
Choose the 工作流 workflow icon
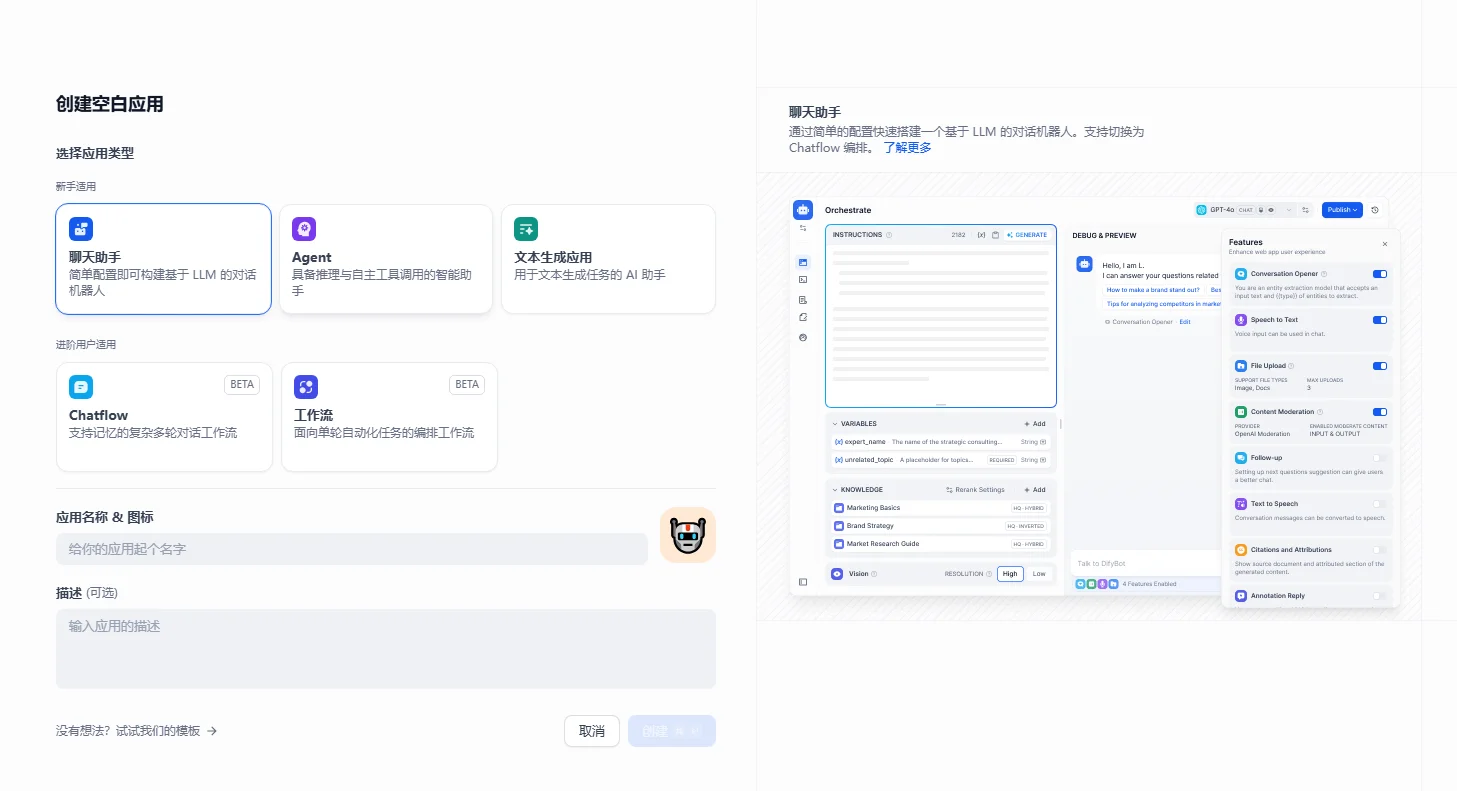click(x=306, y=387)
